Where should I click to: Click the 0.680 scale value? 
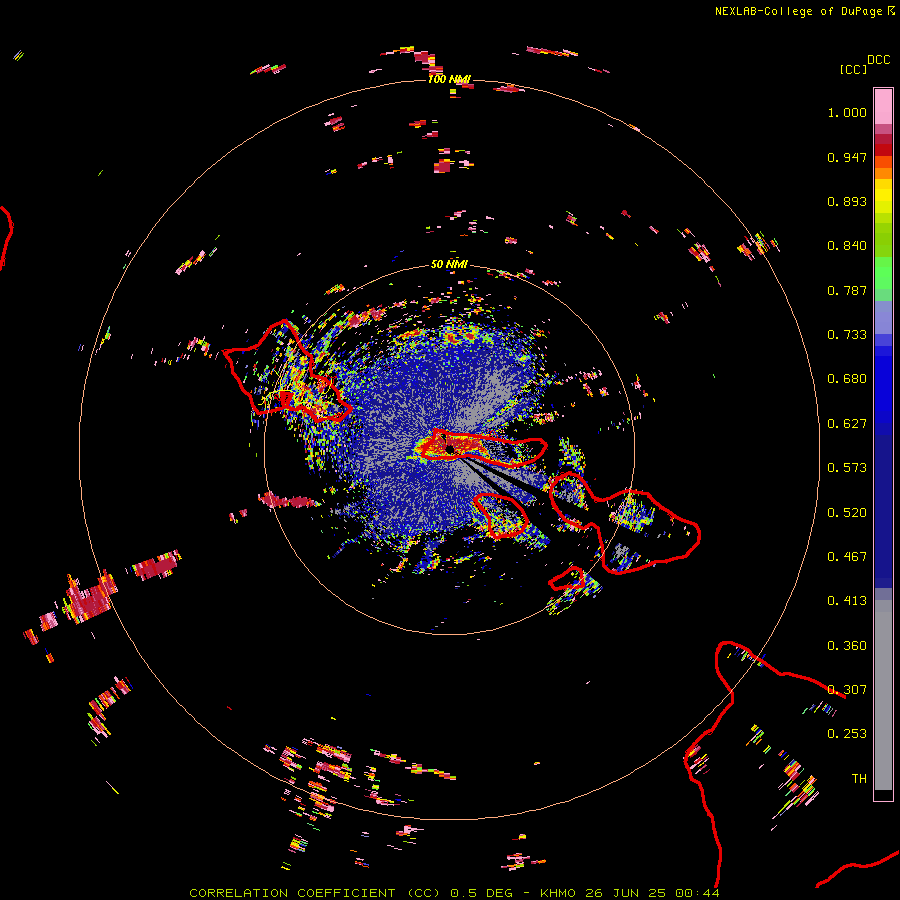[x=847, y=379]
